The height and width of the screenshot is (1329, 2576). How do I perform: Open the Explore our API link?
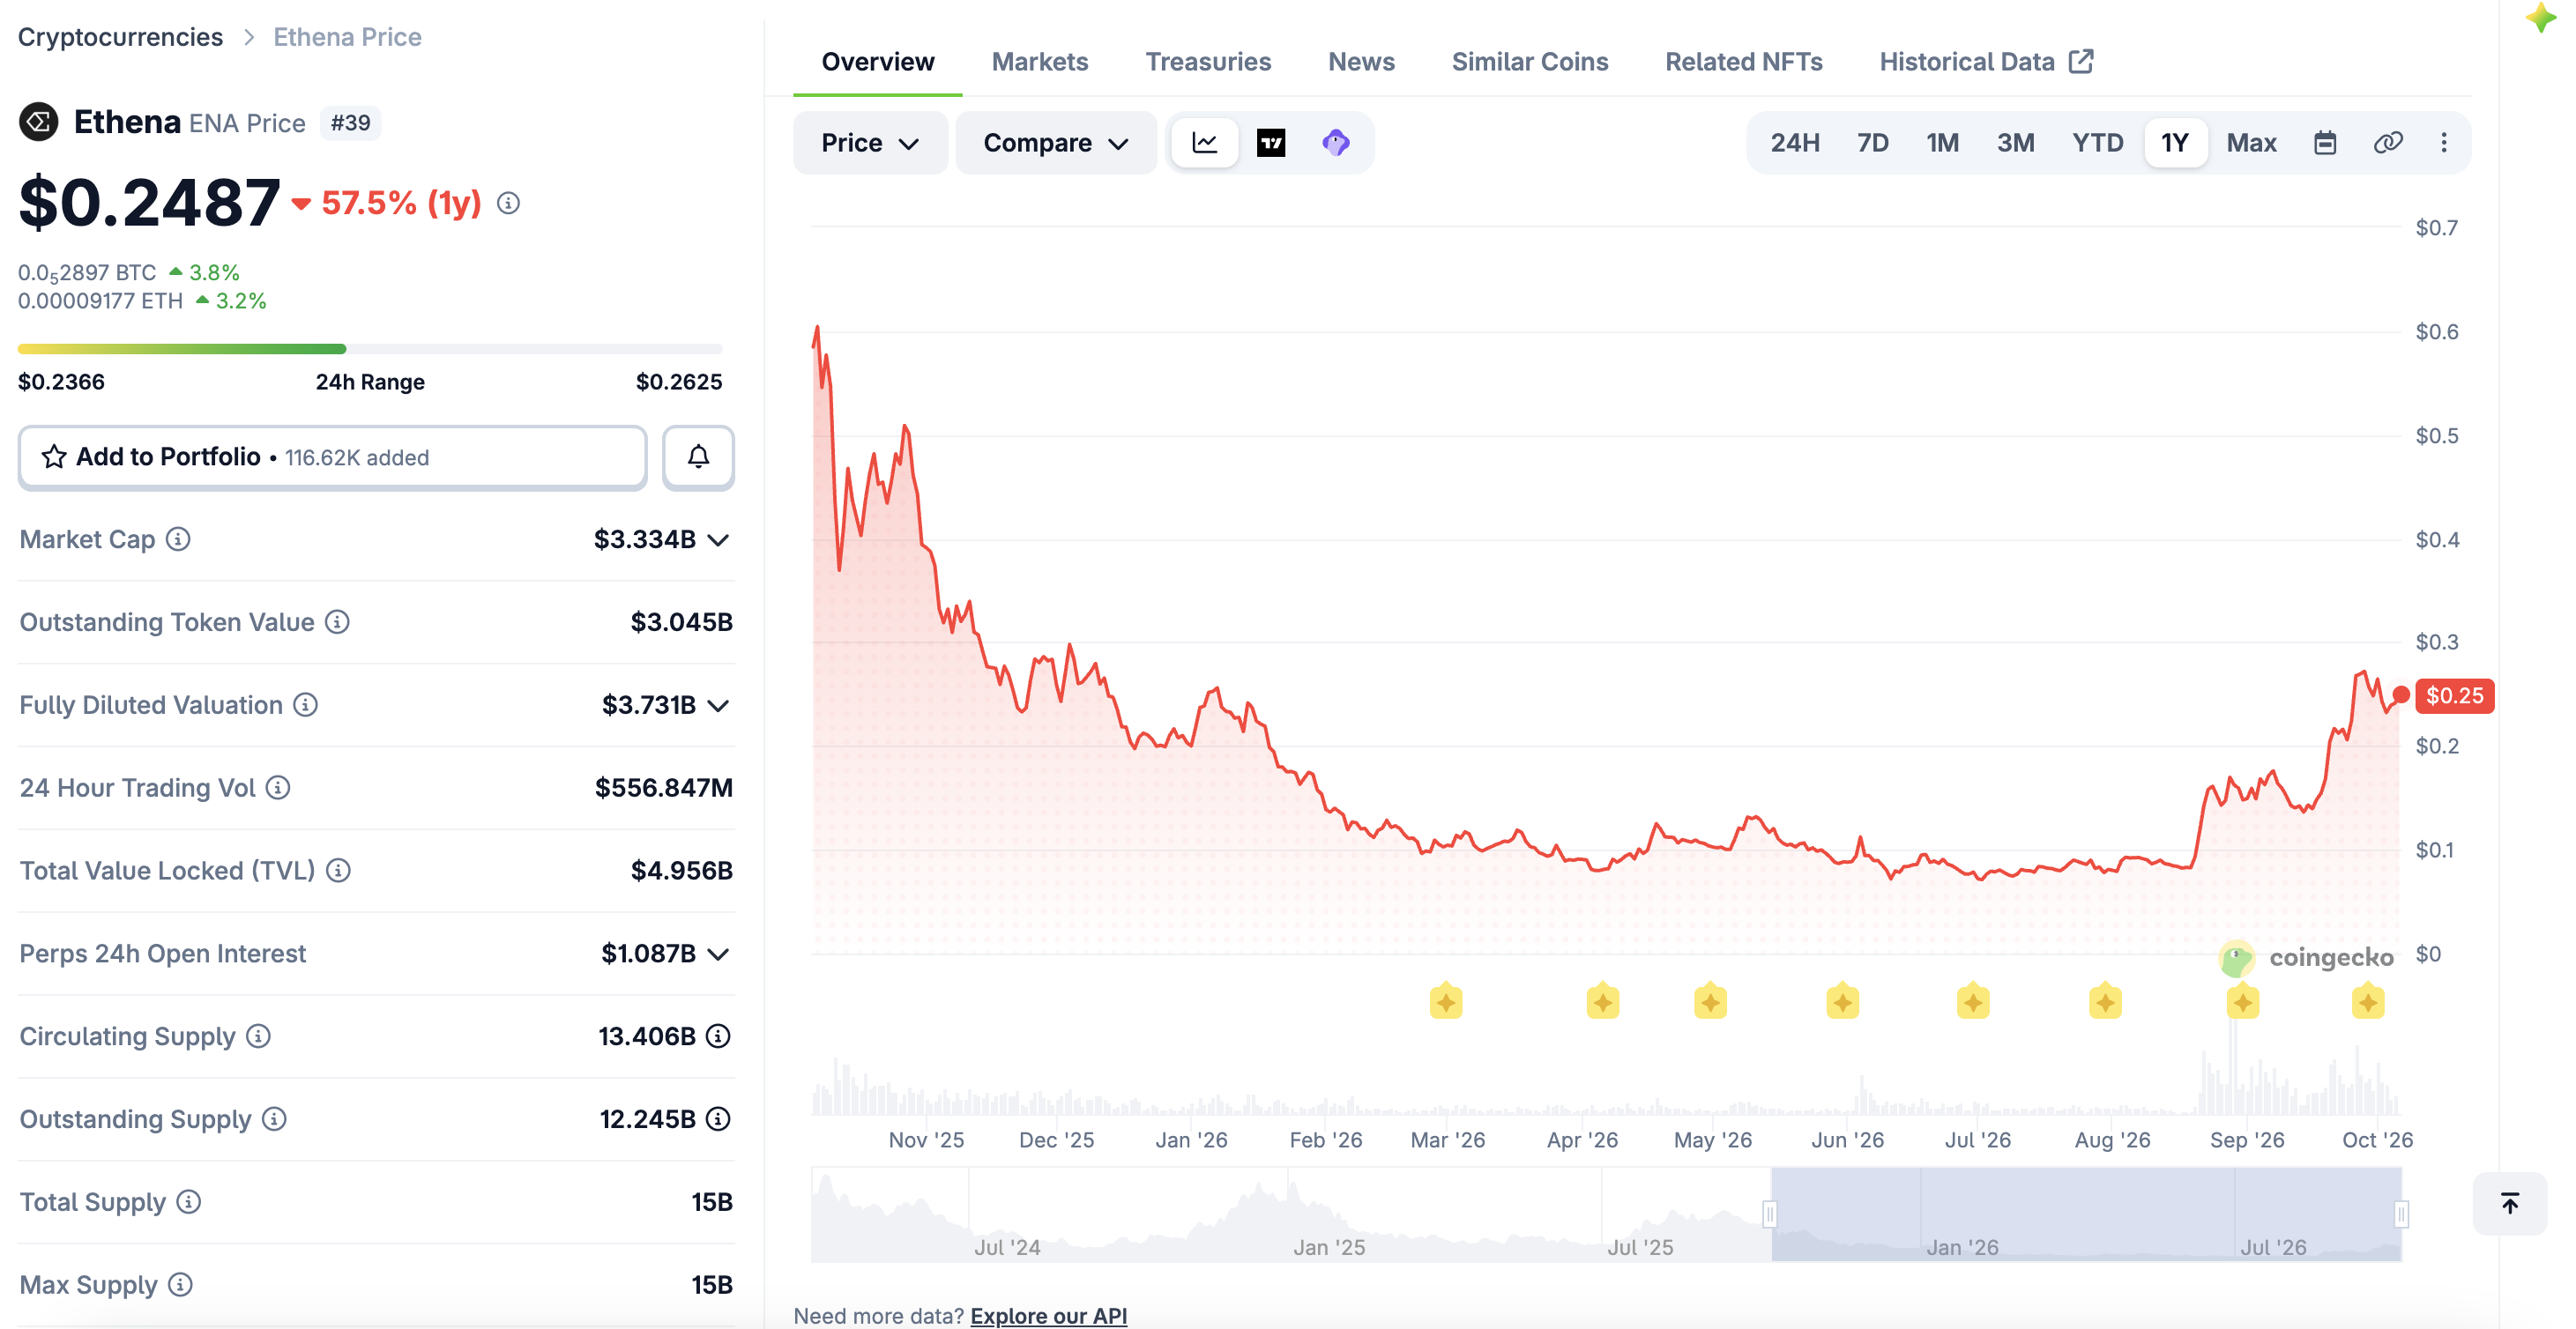[1049, 1315]
